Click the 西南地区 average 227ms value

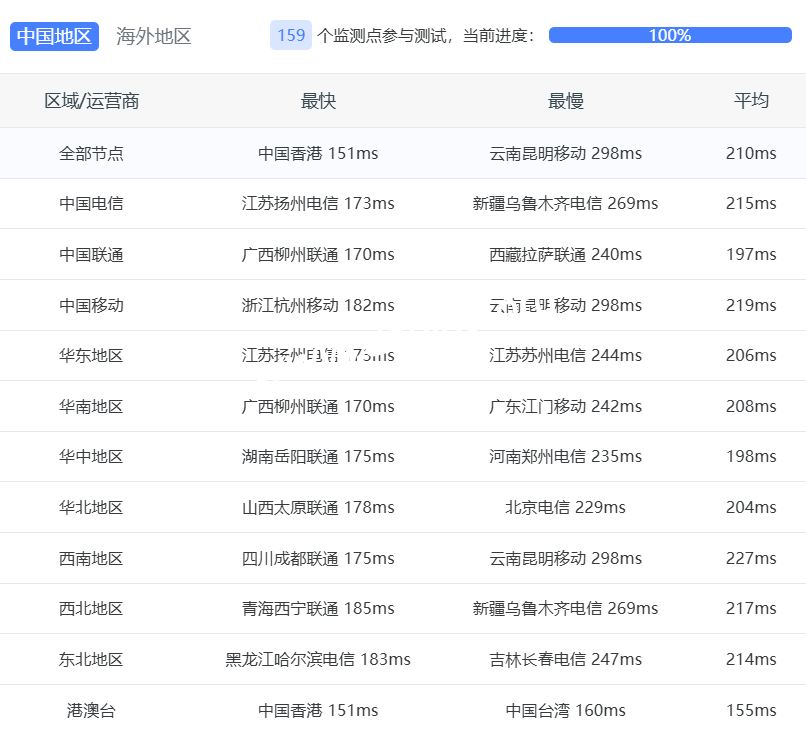(x=751, y=558)
